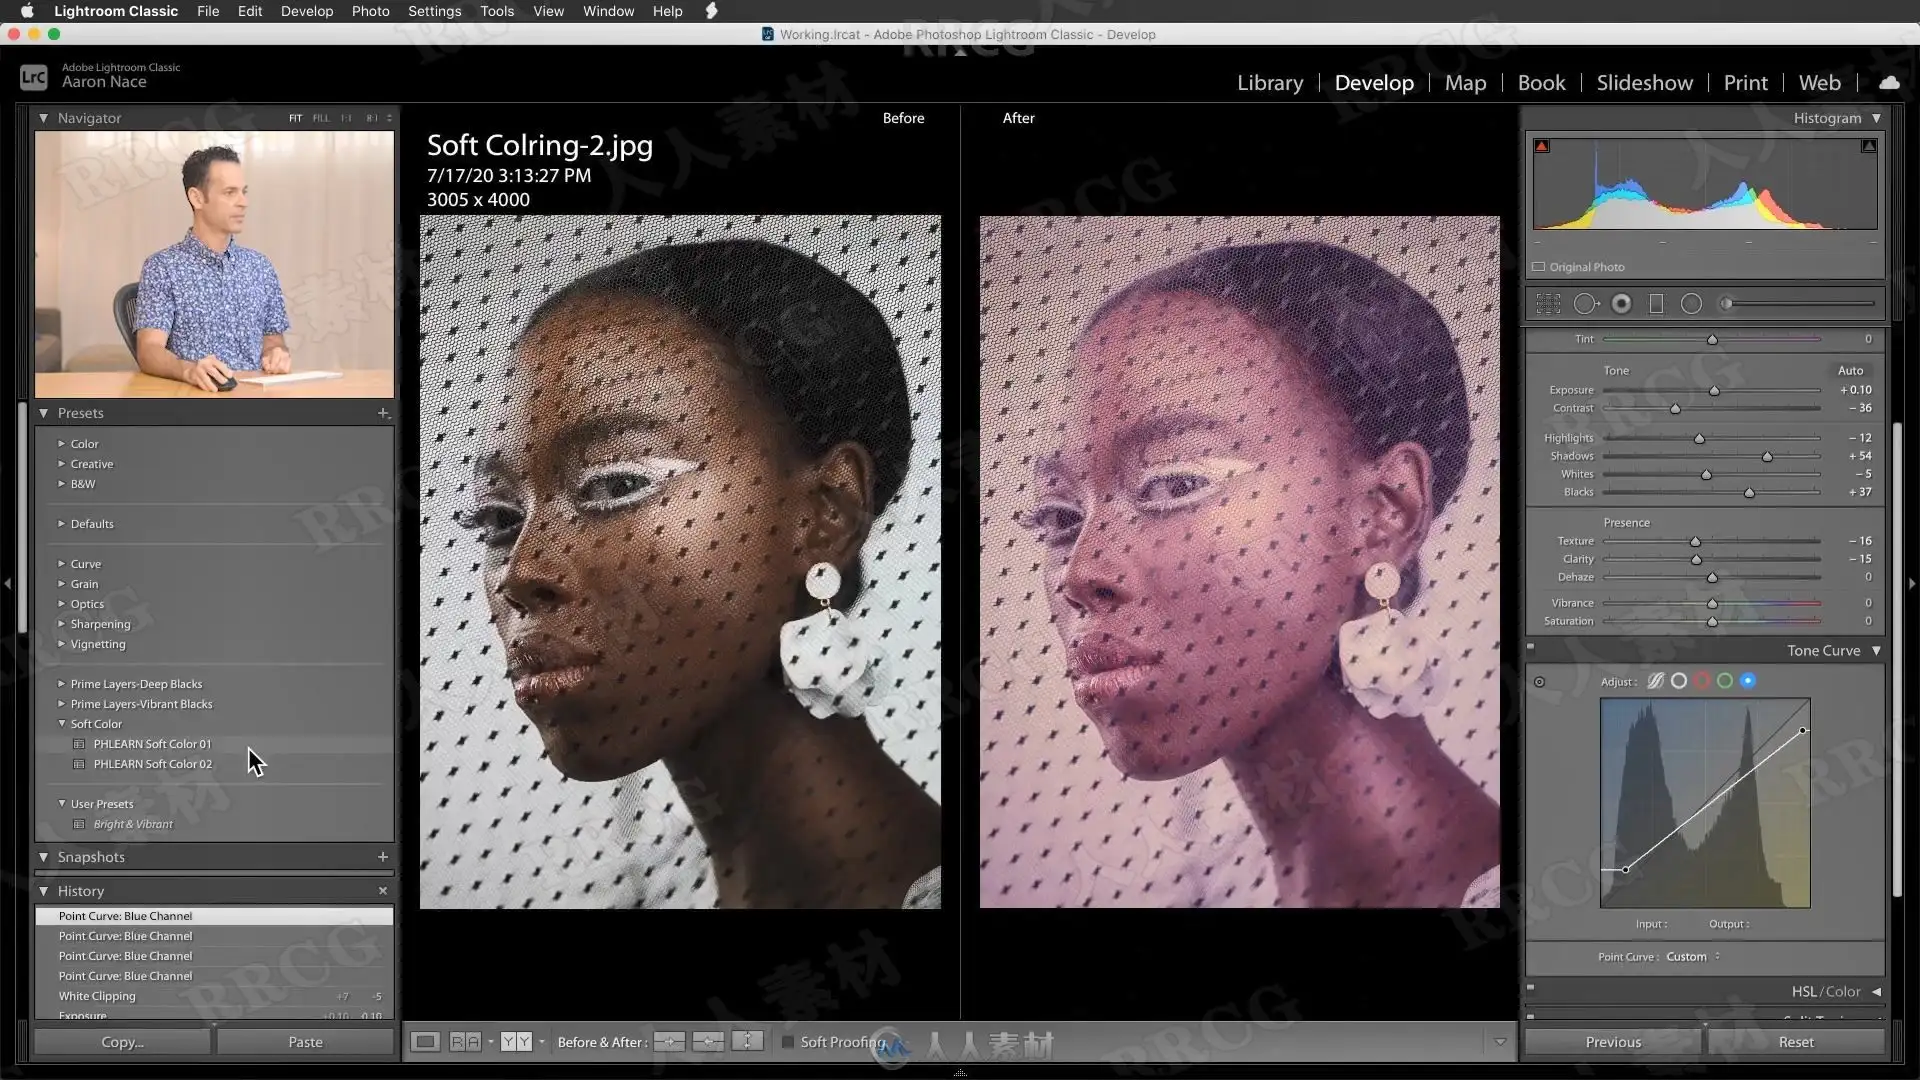
Task: Open the Photo menu
Action: pos(370,11)
